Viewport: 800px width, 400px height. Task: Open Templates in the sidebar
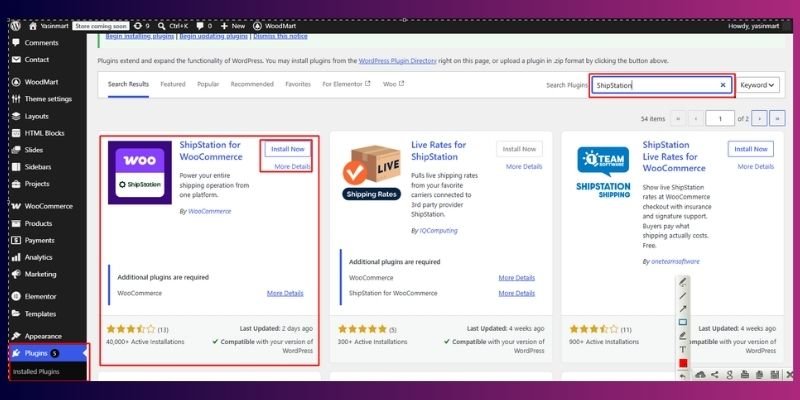40,314
